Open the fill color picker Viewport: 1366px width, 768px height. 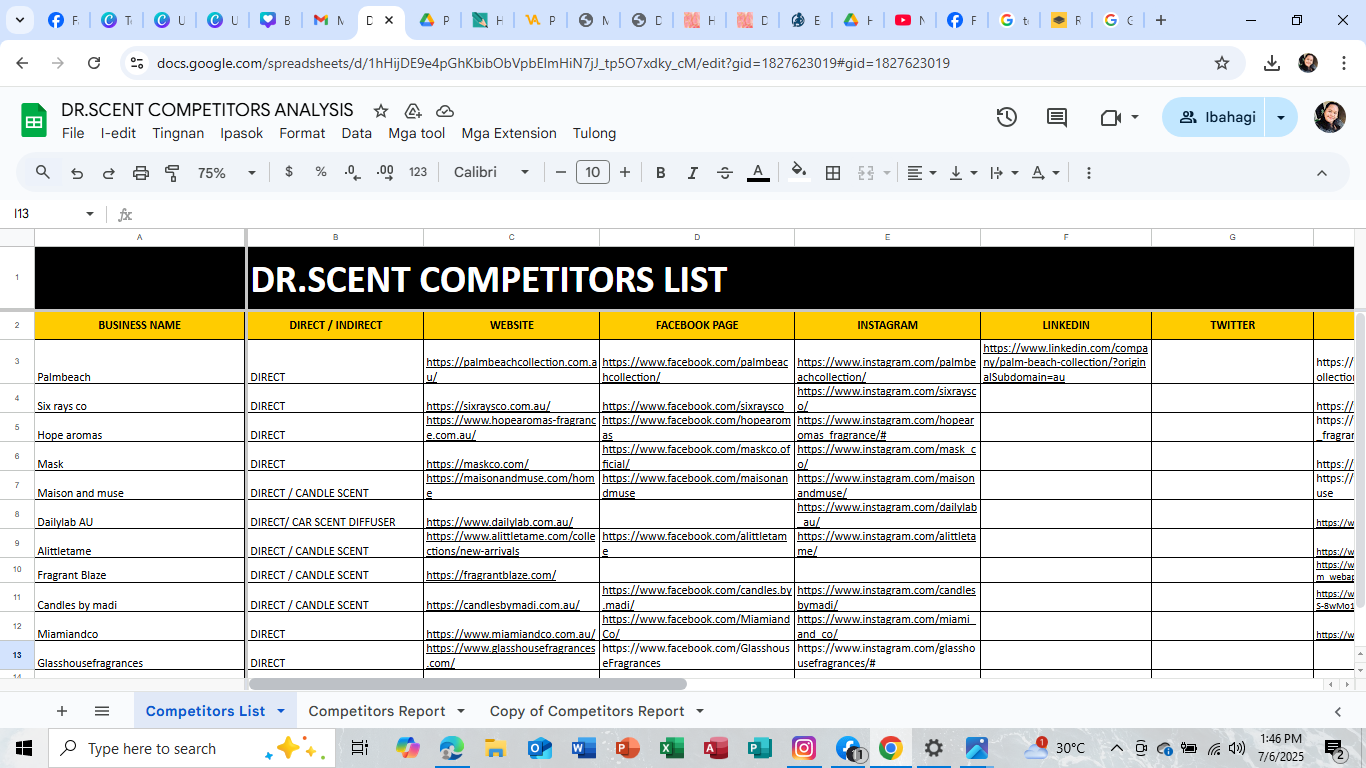(799, 172)
